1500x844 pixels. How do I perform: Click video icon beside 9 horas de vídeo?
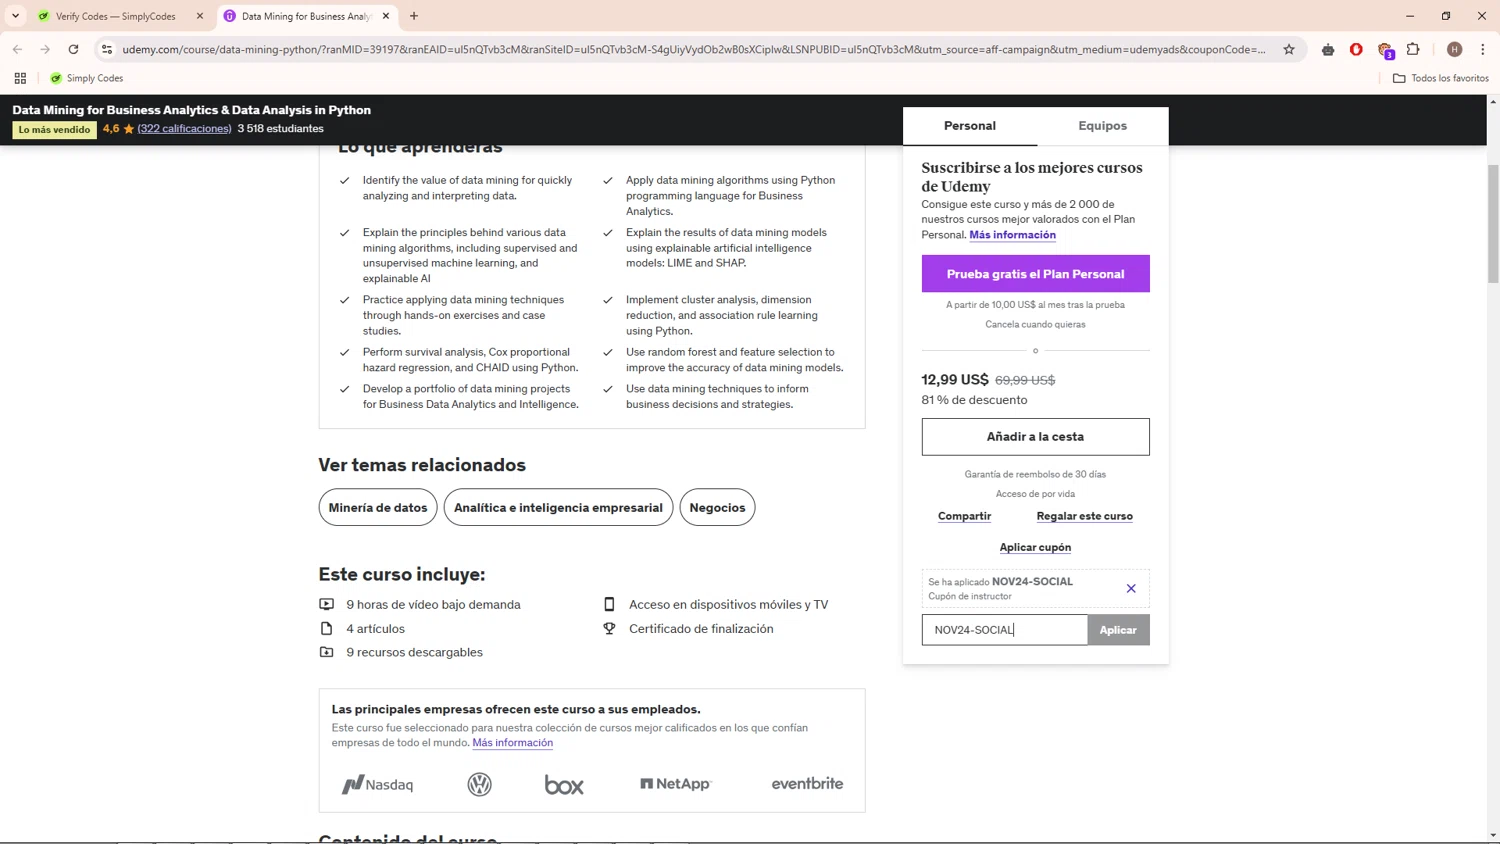[326, 604]
